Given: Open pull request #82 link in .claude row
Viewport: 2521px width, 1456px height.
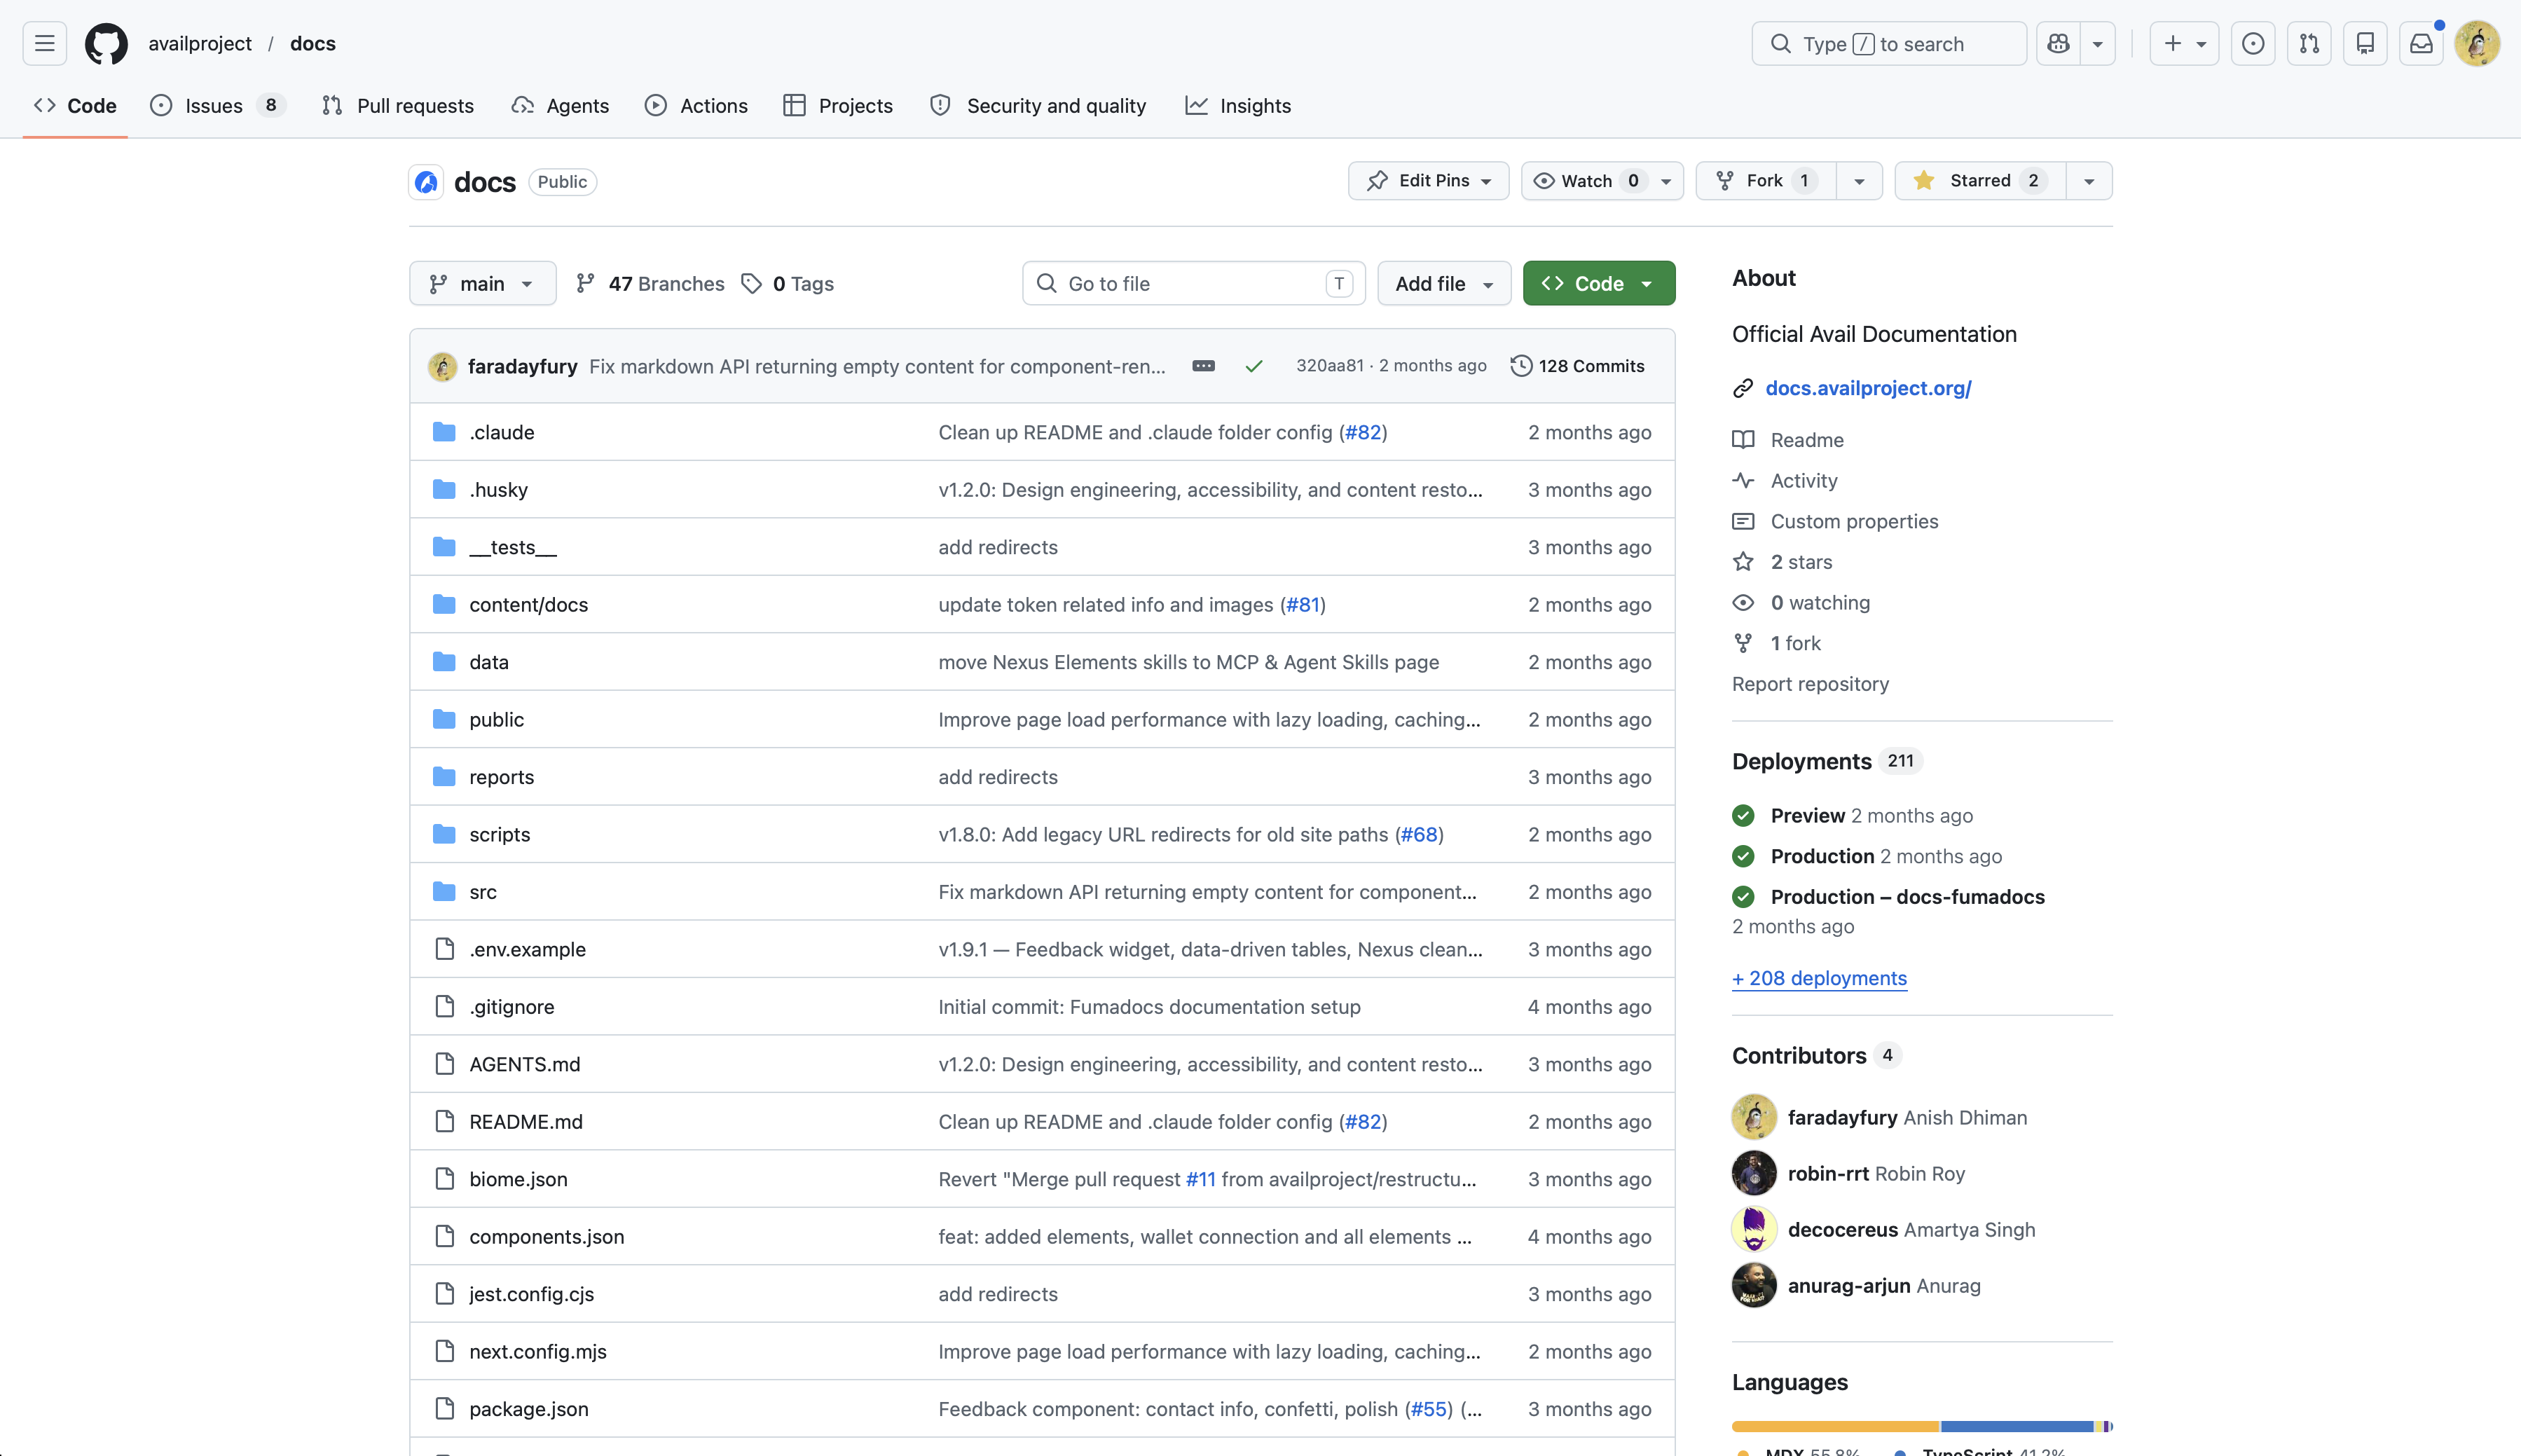Looking at the screenshot, I should 1363,432.
